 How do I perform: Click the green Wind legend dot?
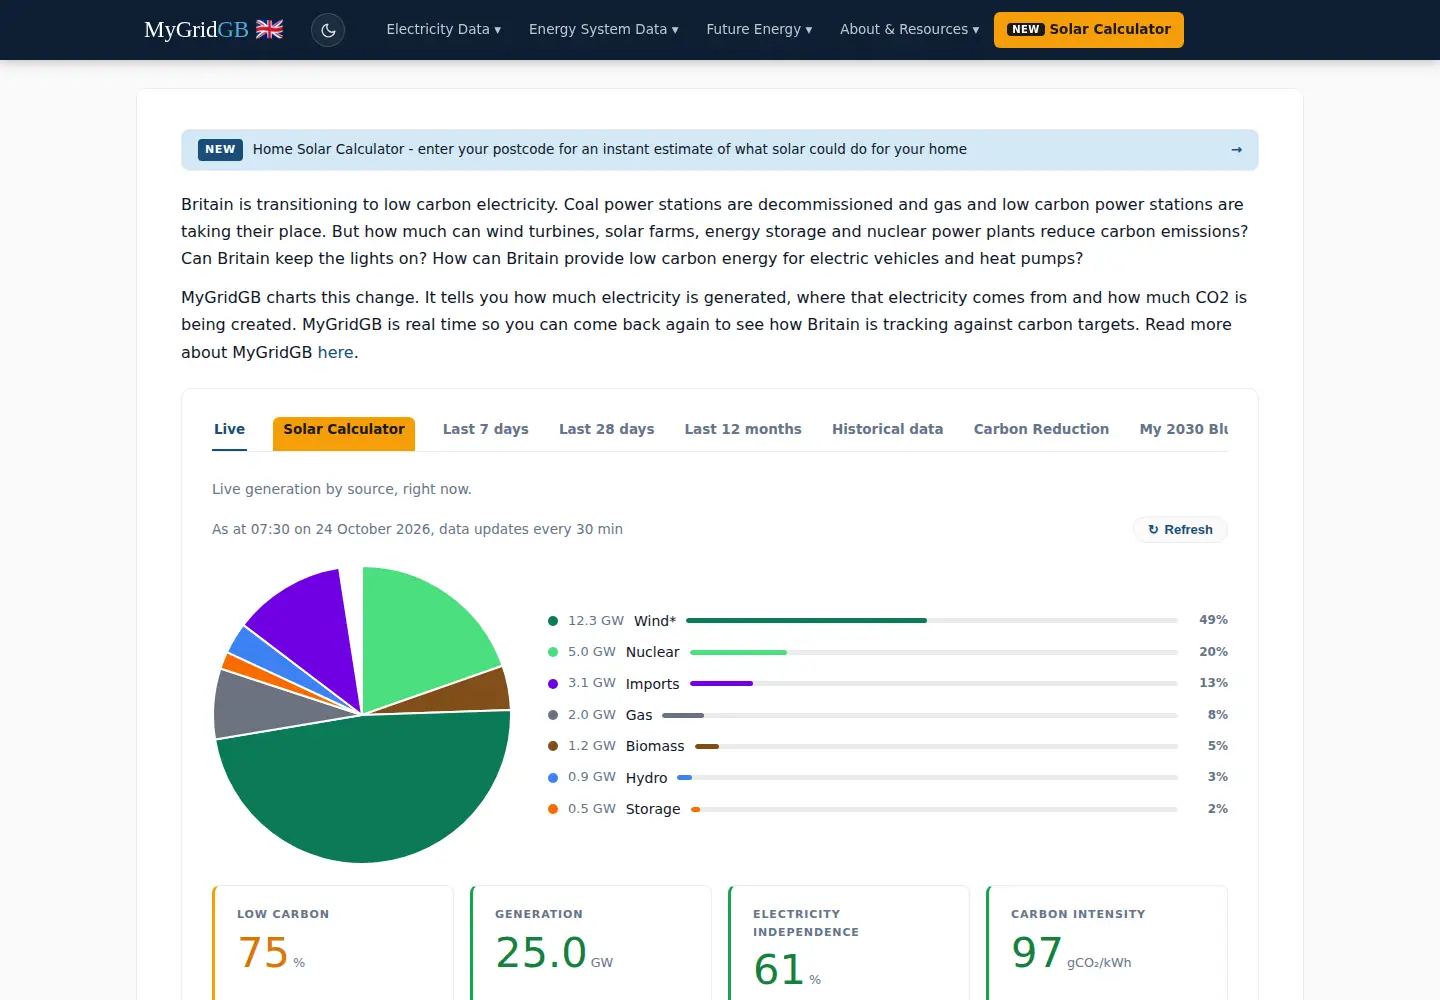(x=553, y=621)
